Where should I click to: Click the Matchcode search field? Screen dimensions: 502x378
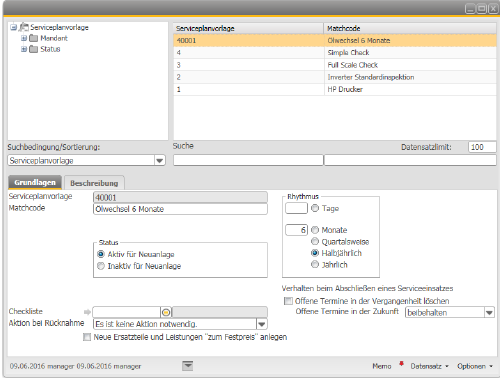tap(410, 160)
